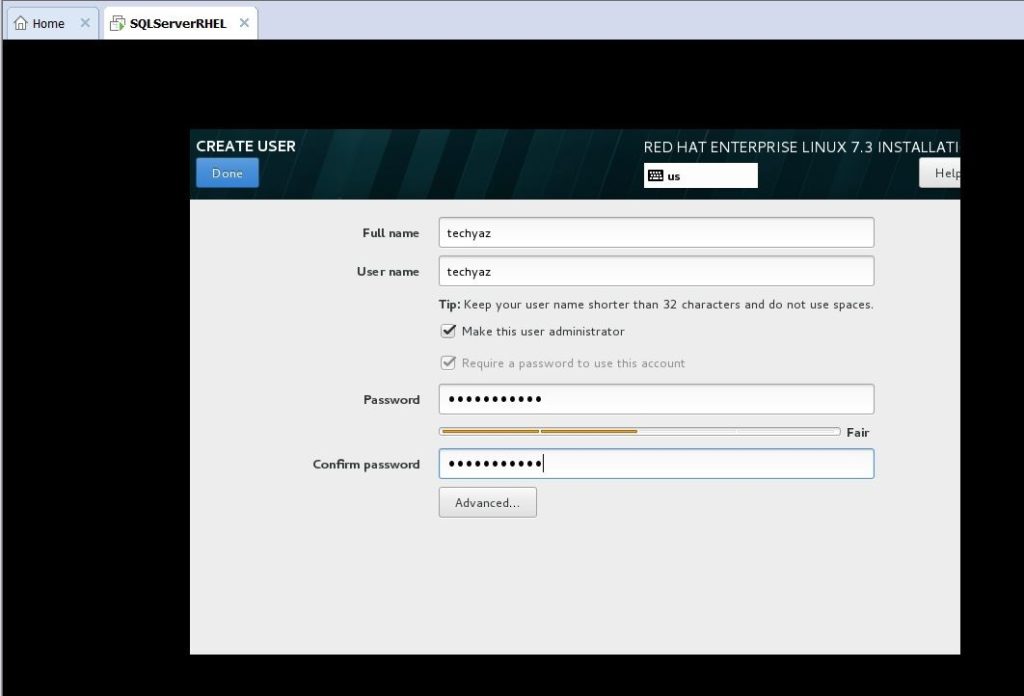Click into the User name field

656,271
